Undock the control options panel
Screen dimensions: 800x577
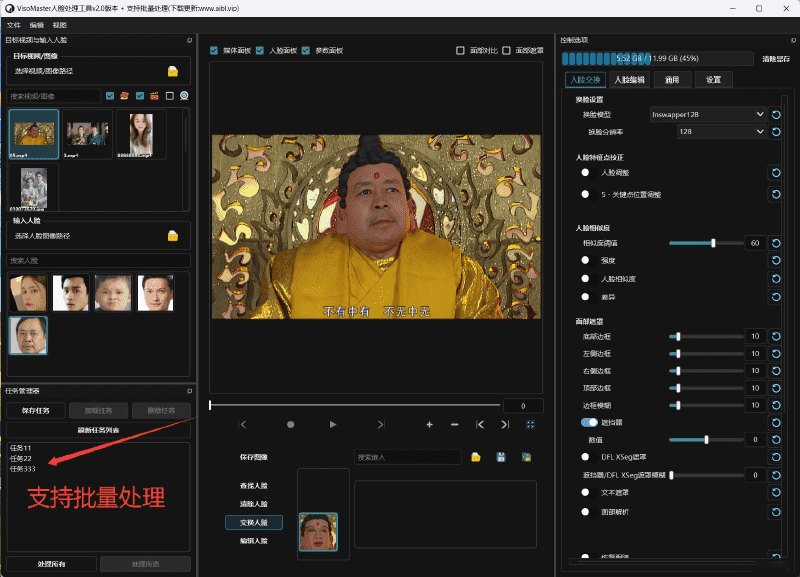[793, 40]
